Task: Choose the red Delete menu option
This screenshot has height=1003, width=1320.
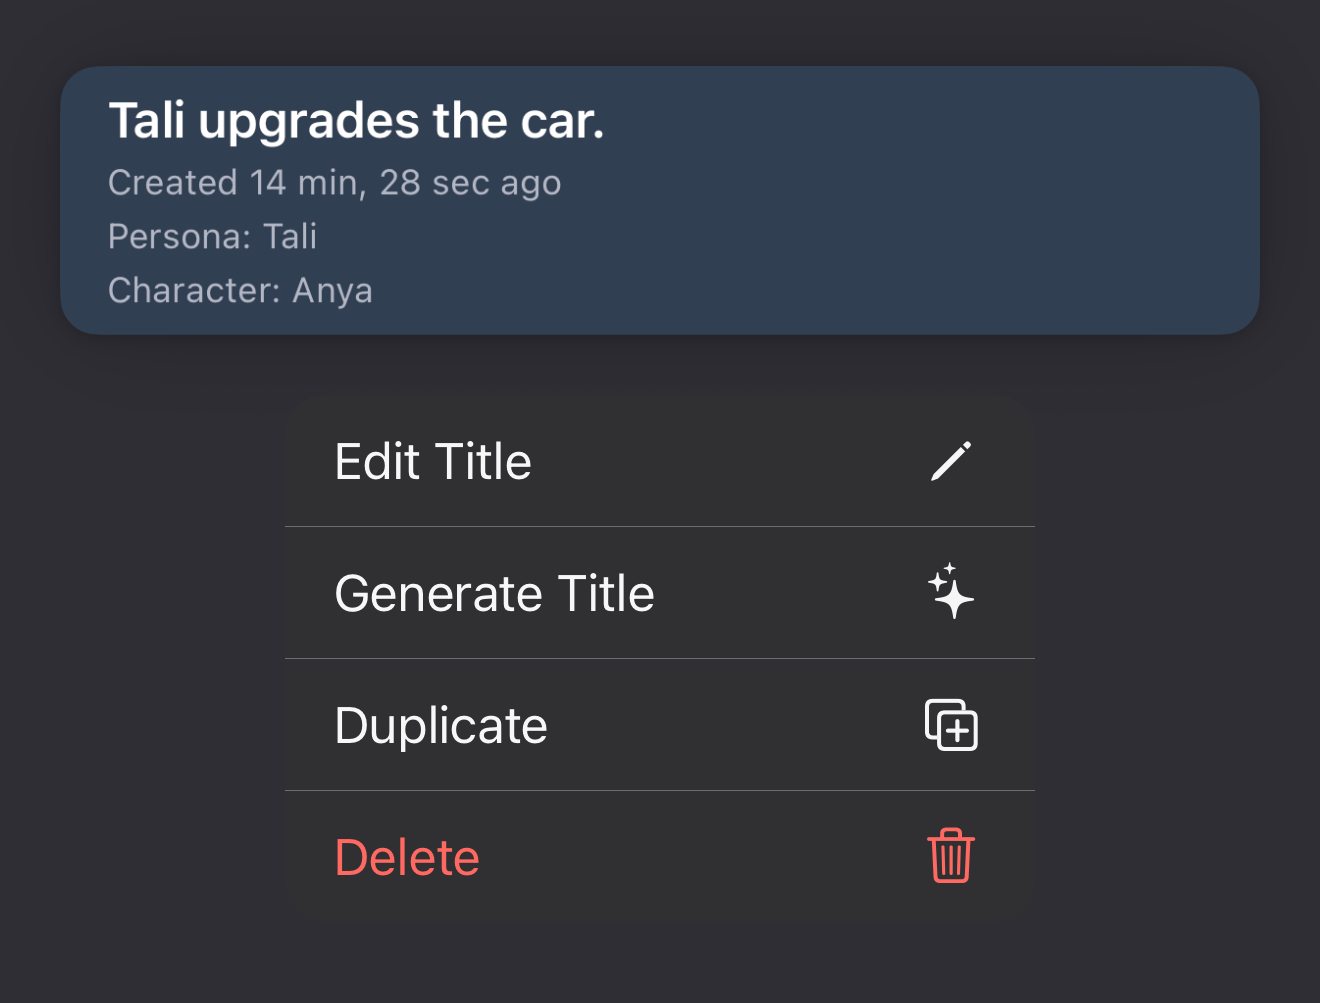Action: 660,857
